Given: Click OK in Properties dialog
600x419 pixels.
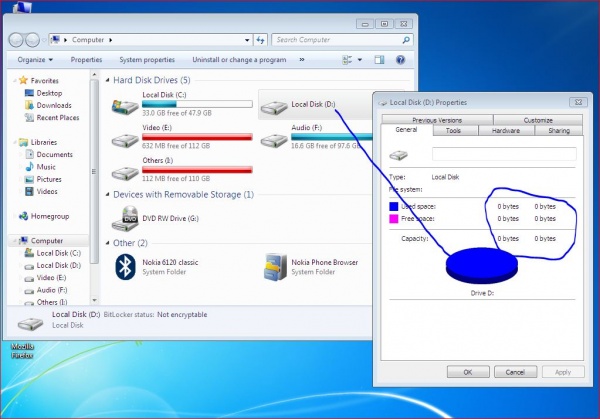Looking at the screenshot, I should pos(468,372).
